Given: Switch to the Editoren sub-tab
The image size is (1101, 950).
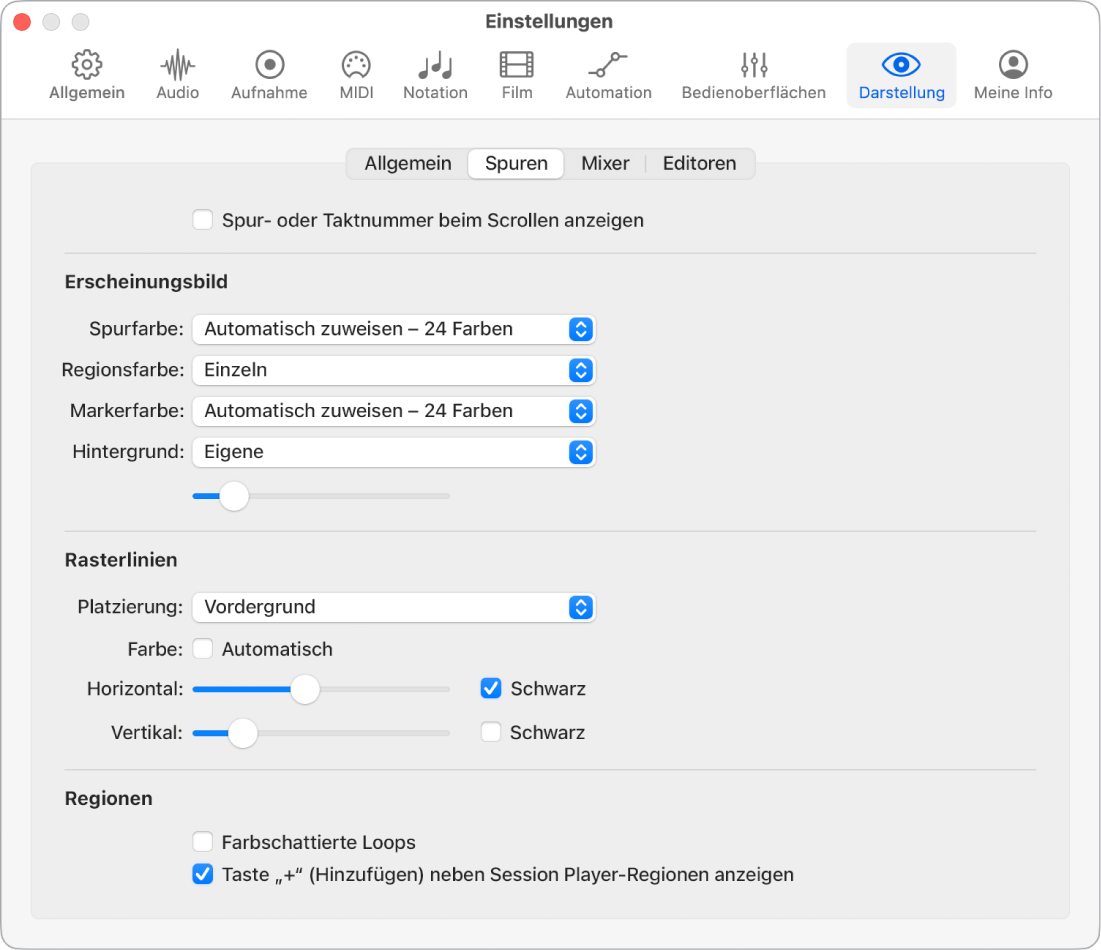Looking at the screenshot, I should pos(699,164).
